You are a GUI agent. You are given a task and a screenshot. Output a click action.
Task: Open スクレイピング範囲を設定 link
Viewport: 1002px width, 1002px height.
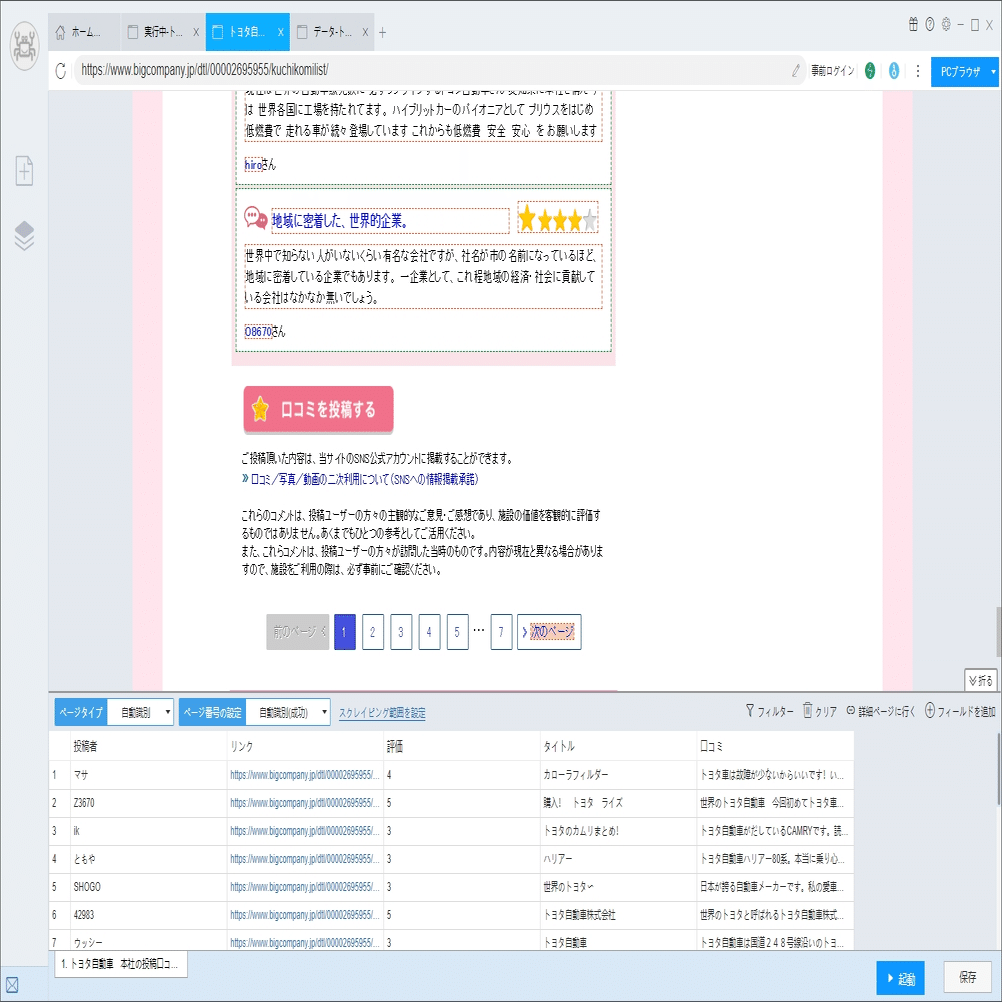pyautogui.click(x=382, y=713)
